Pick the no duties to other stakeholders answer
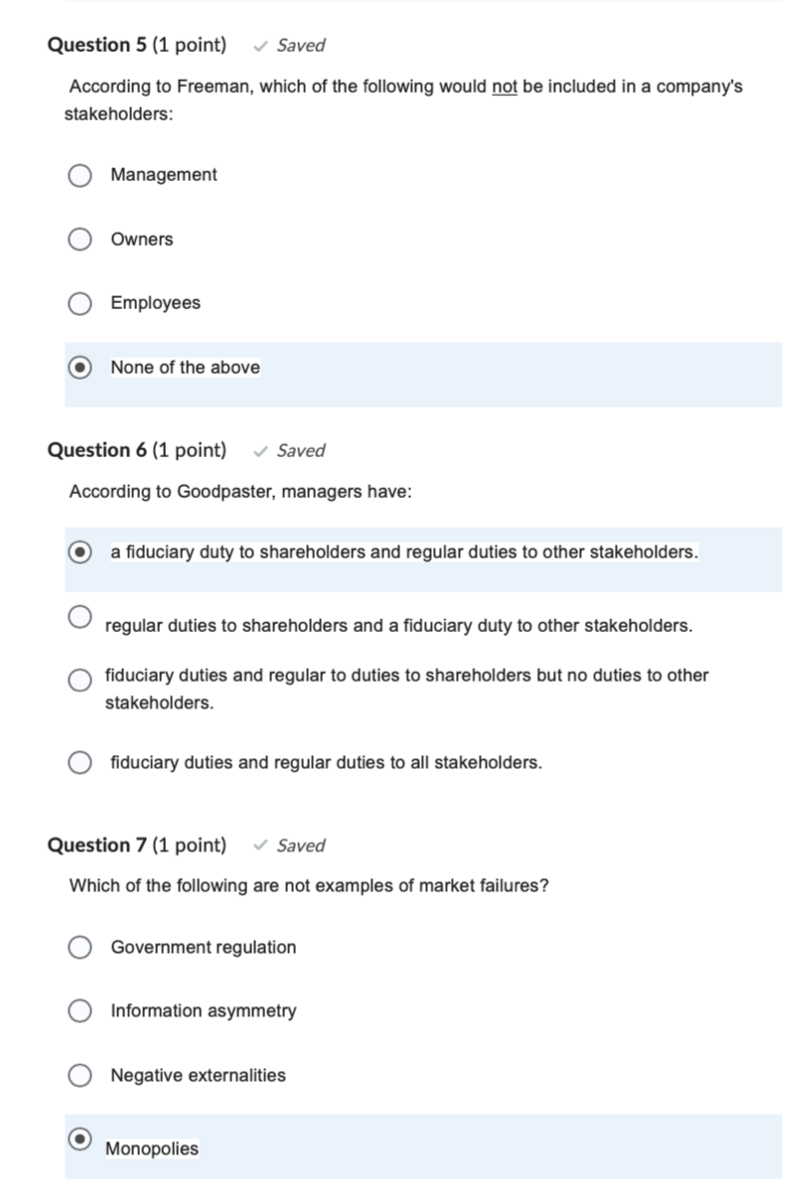Viewport: 804px width, 1196px height. click(79, 680)
